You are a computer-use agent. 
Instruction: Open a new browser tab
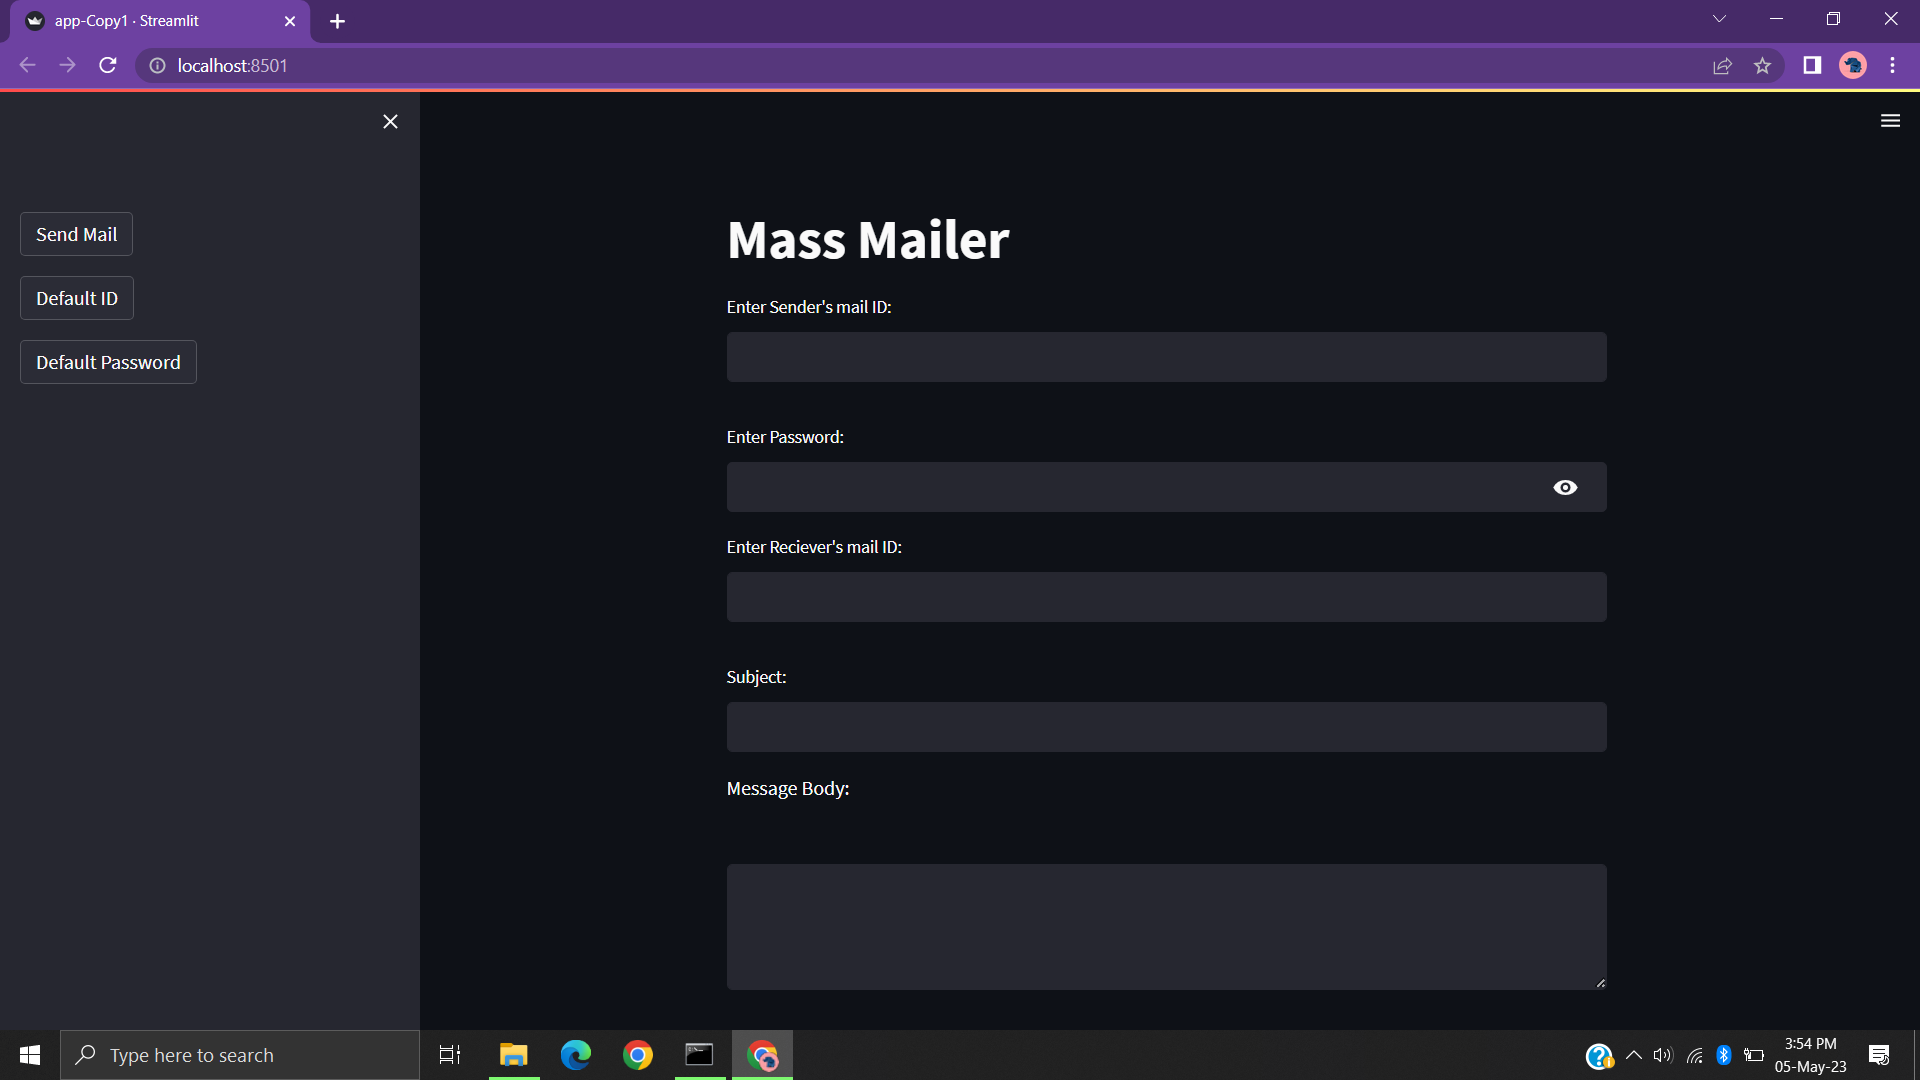(337, 21)
